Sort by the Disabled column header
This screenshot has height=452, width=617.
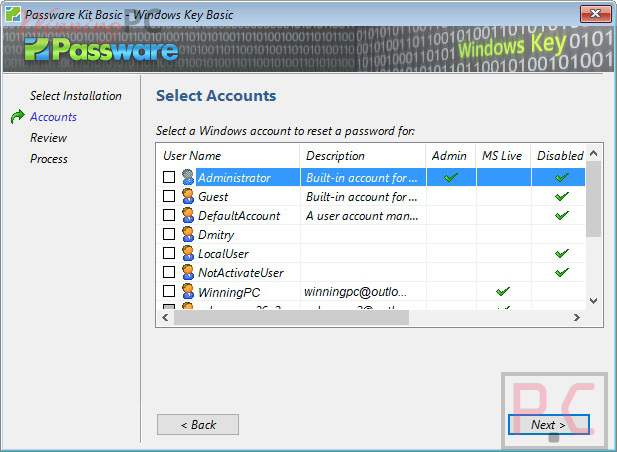(x=559, y=156)
